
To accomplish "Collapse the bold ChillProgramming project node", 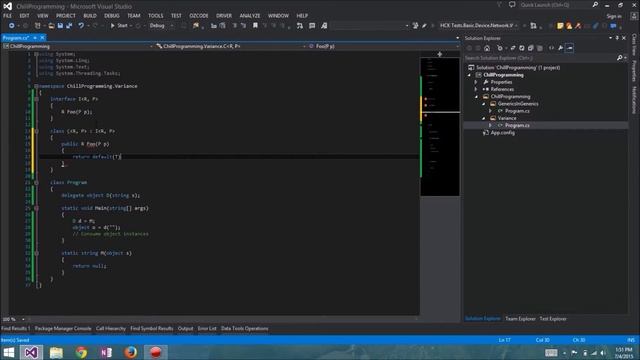I will [x=469, y=75].
